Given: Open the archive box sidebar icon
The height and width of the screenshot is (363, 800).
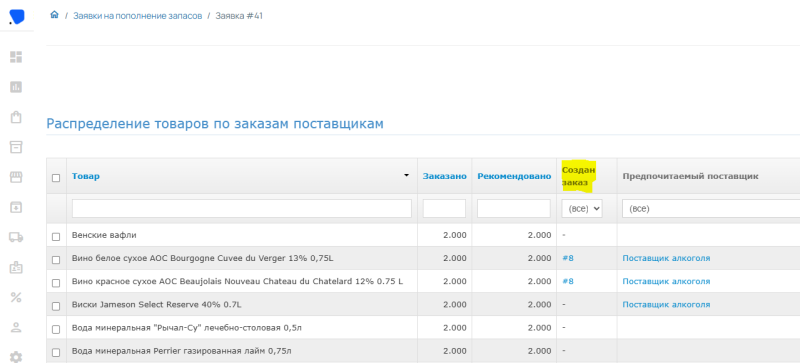Looking at the screenshot, I should 16,147.
